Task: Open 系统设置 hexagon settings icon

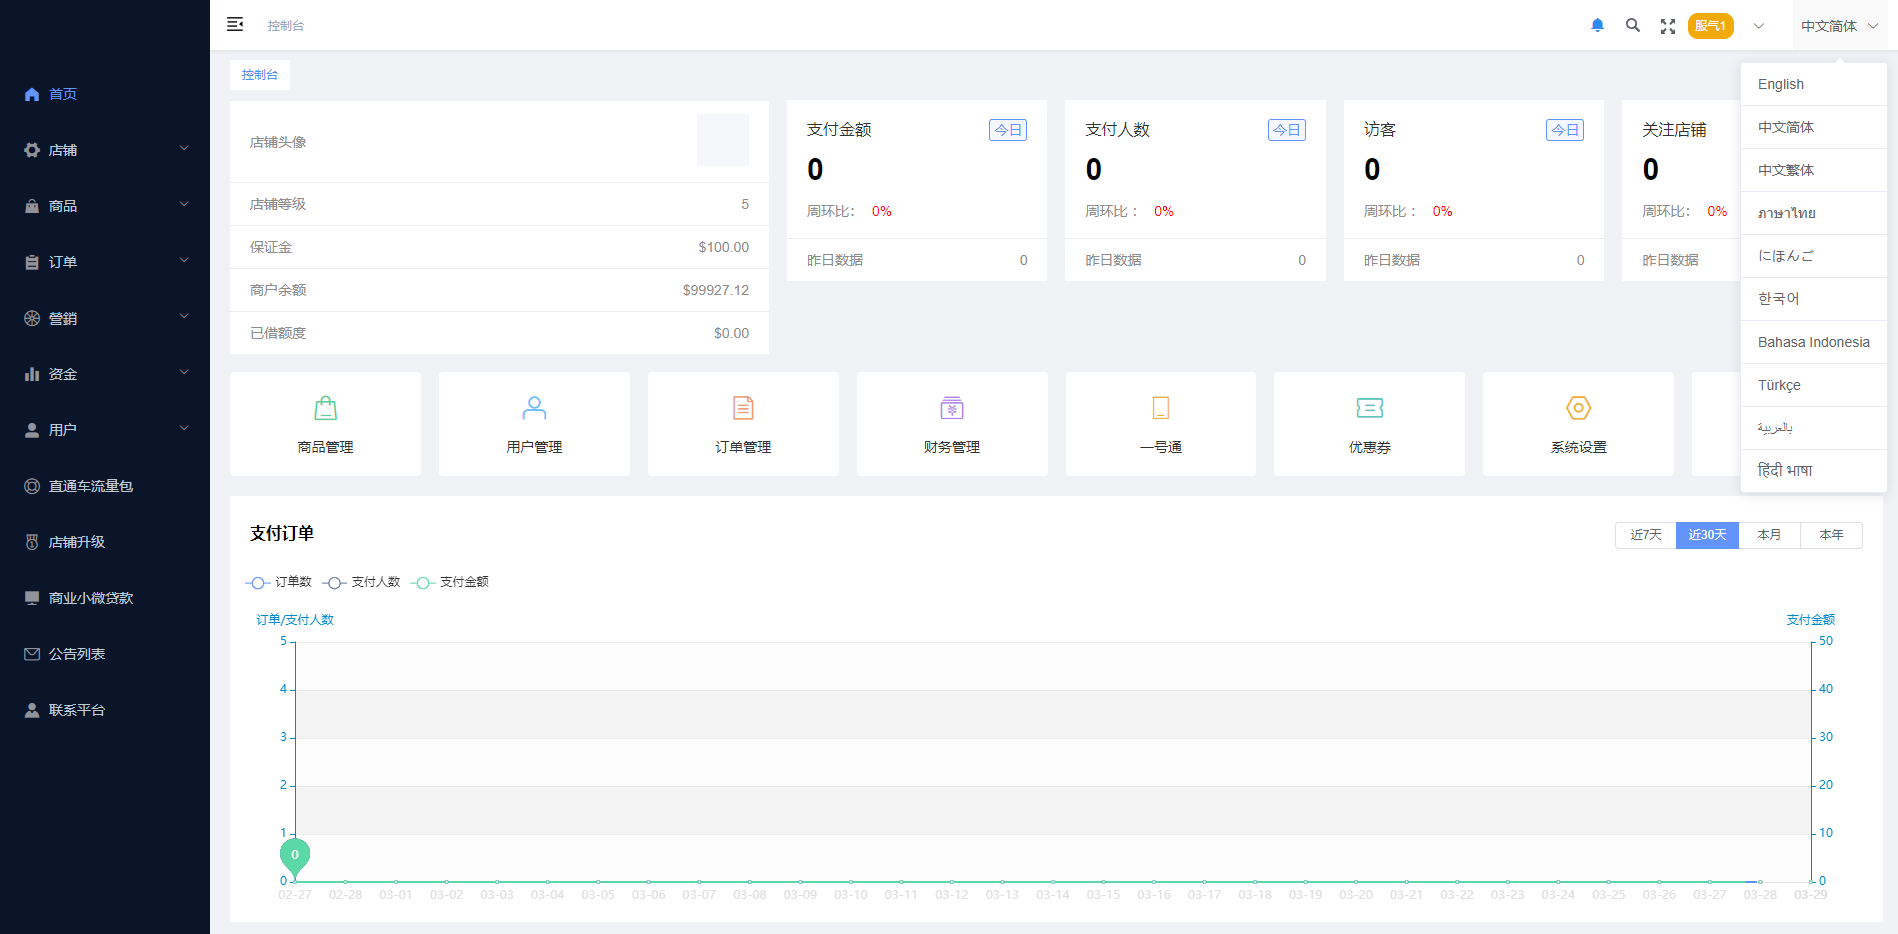Action: 1578,408
